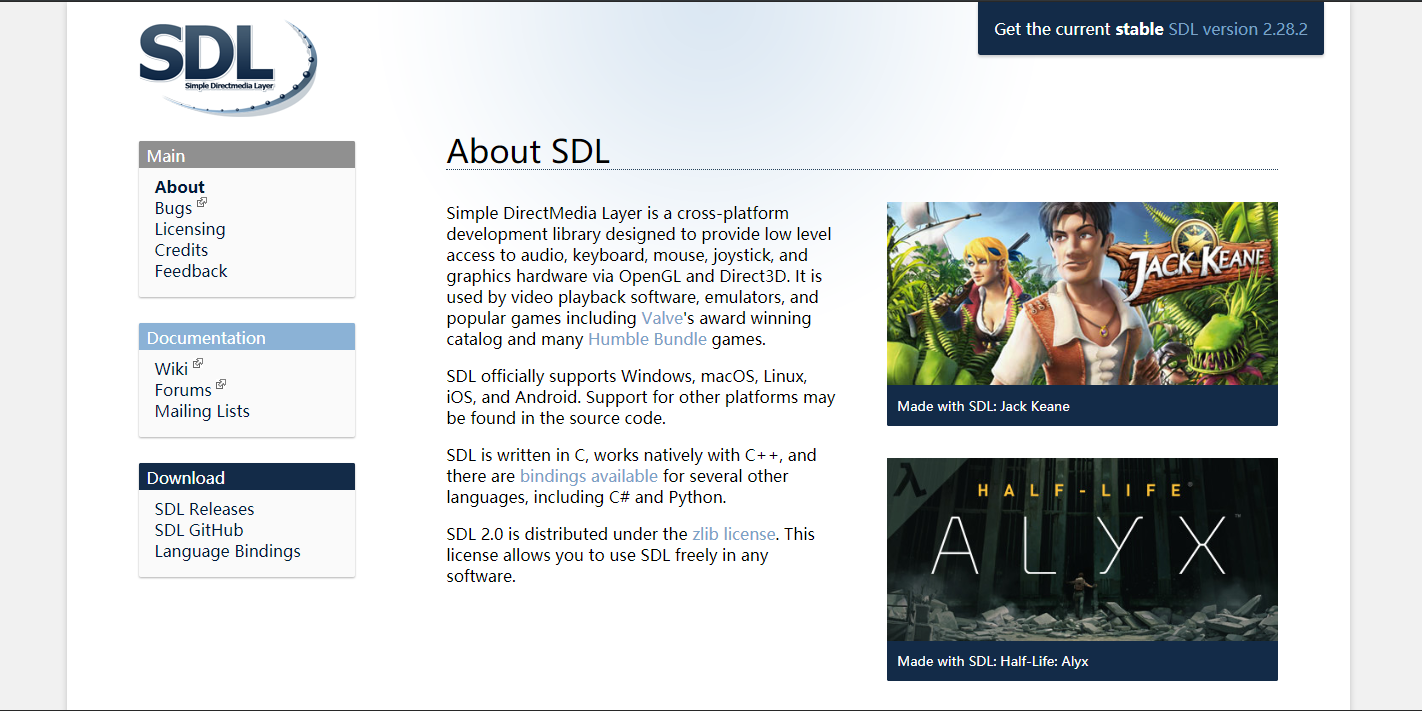Open the SDL GitHub link
1422x711 pixels.
[199, 530]
